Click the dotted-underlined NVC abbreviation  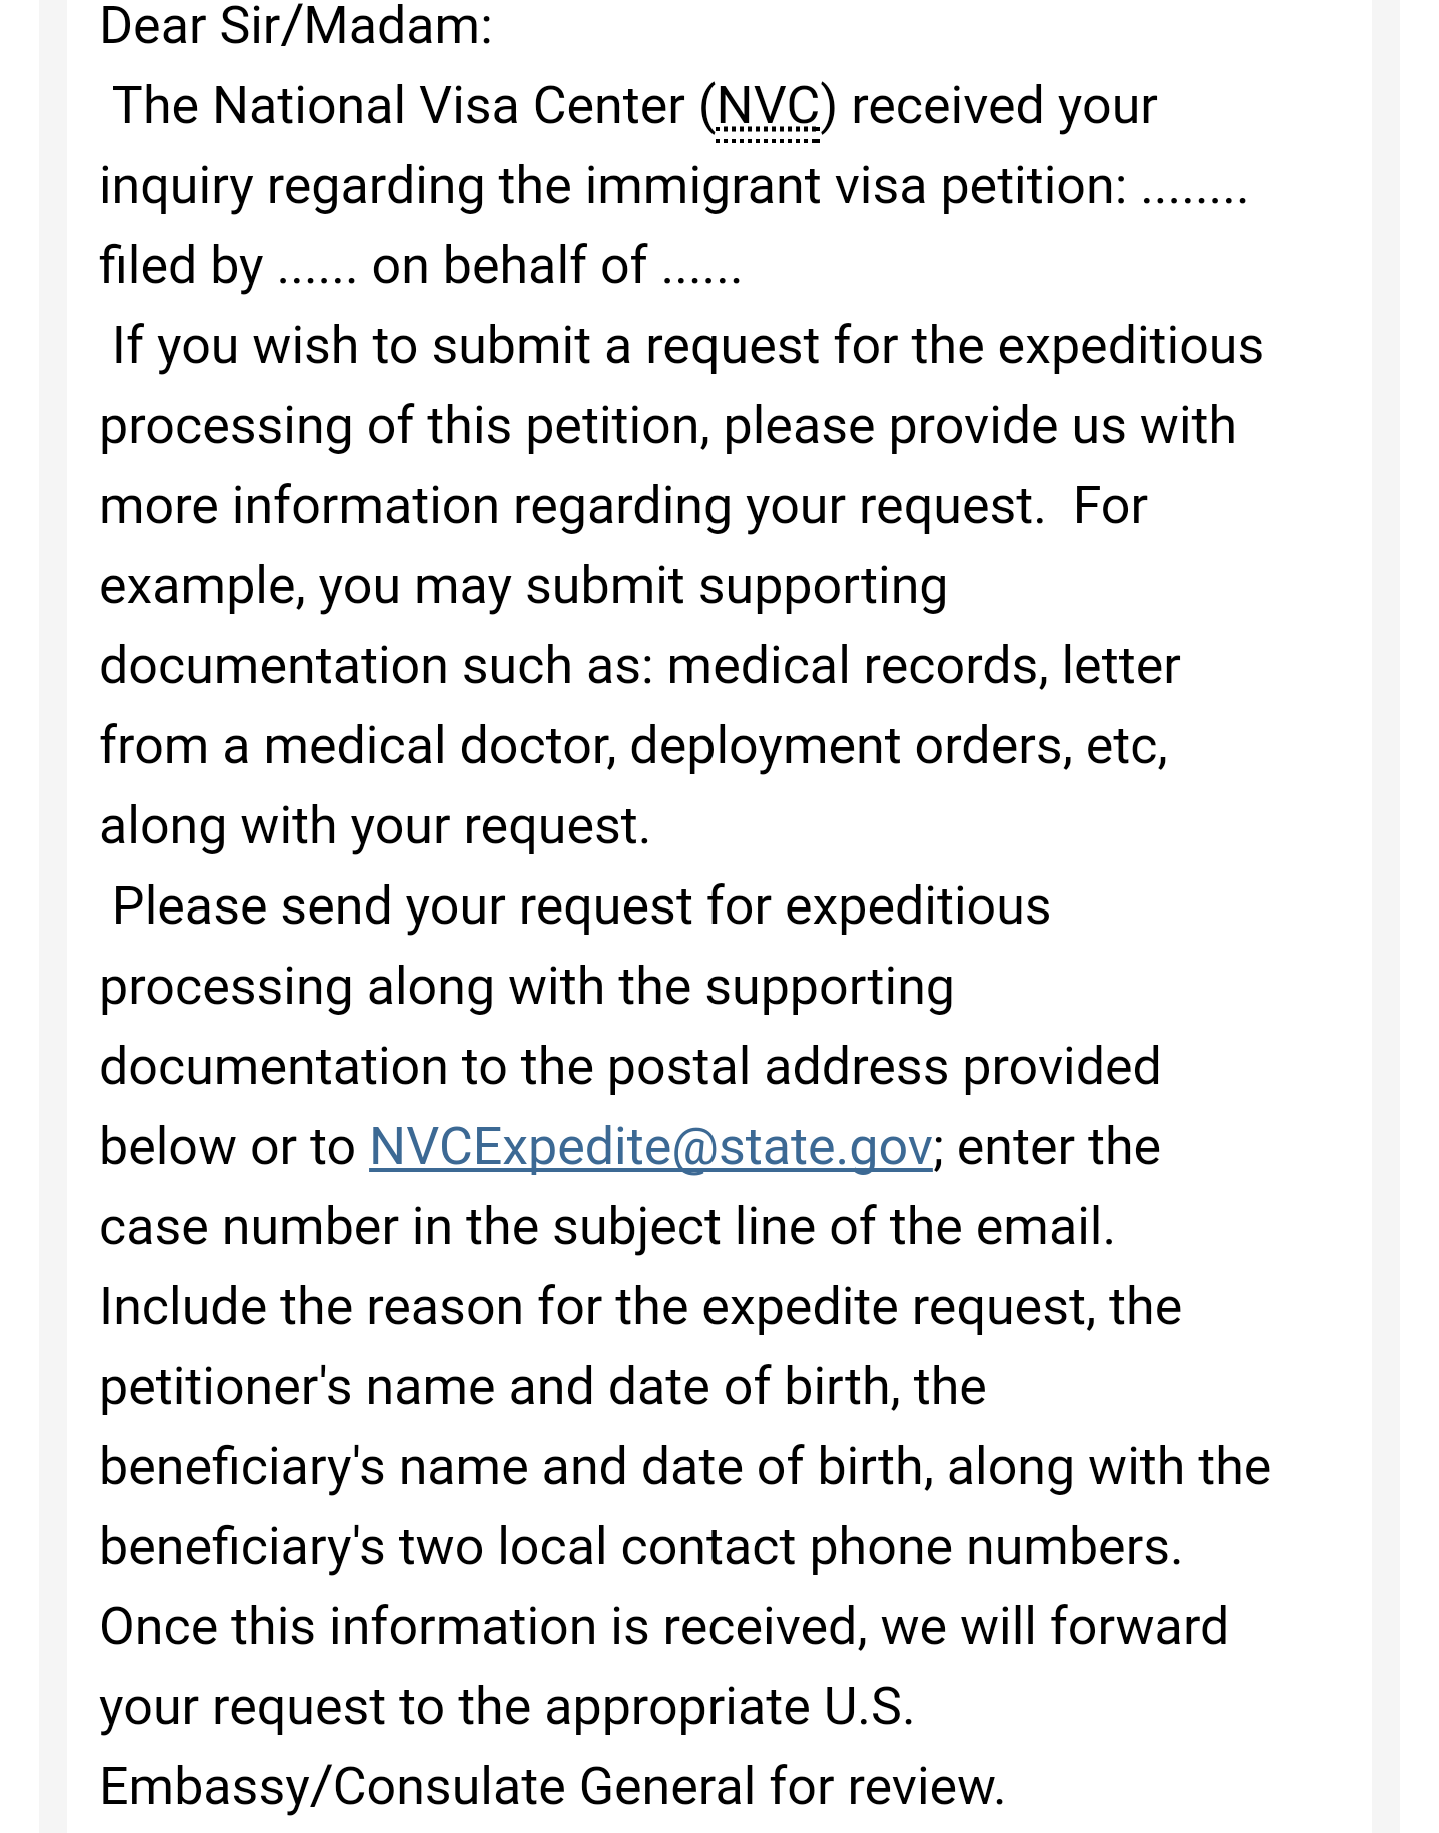pos(768,107)
